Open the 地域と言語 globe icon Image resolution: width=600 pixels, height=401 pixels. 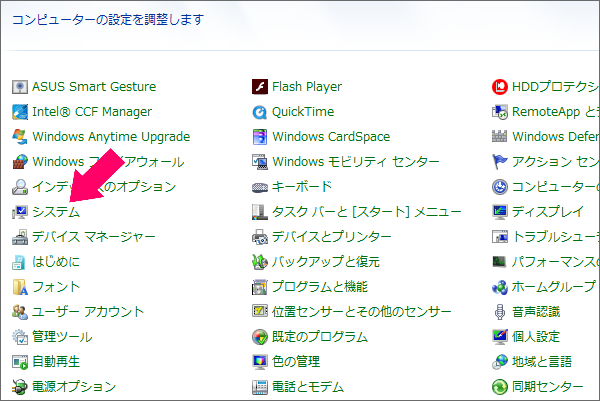pos(500,362)
